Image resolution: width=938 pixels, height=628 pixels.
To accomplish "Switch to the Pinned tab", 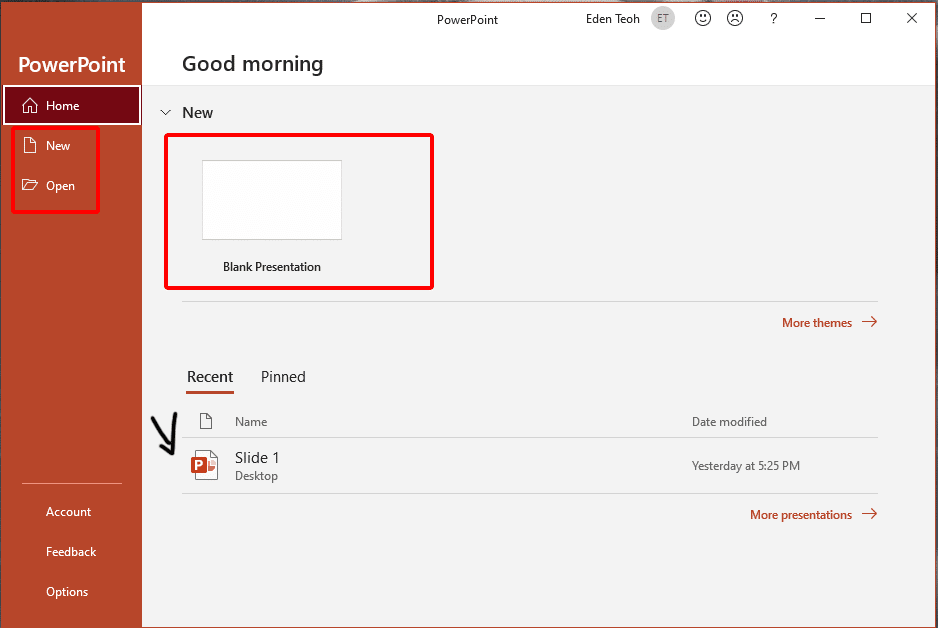I will [x=283, y=377].
